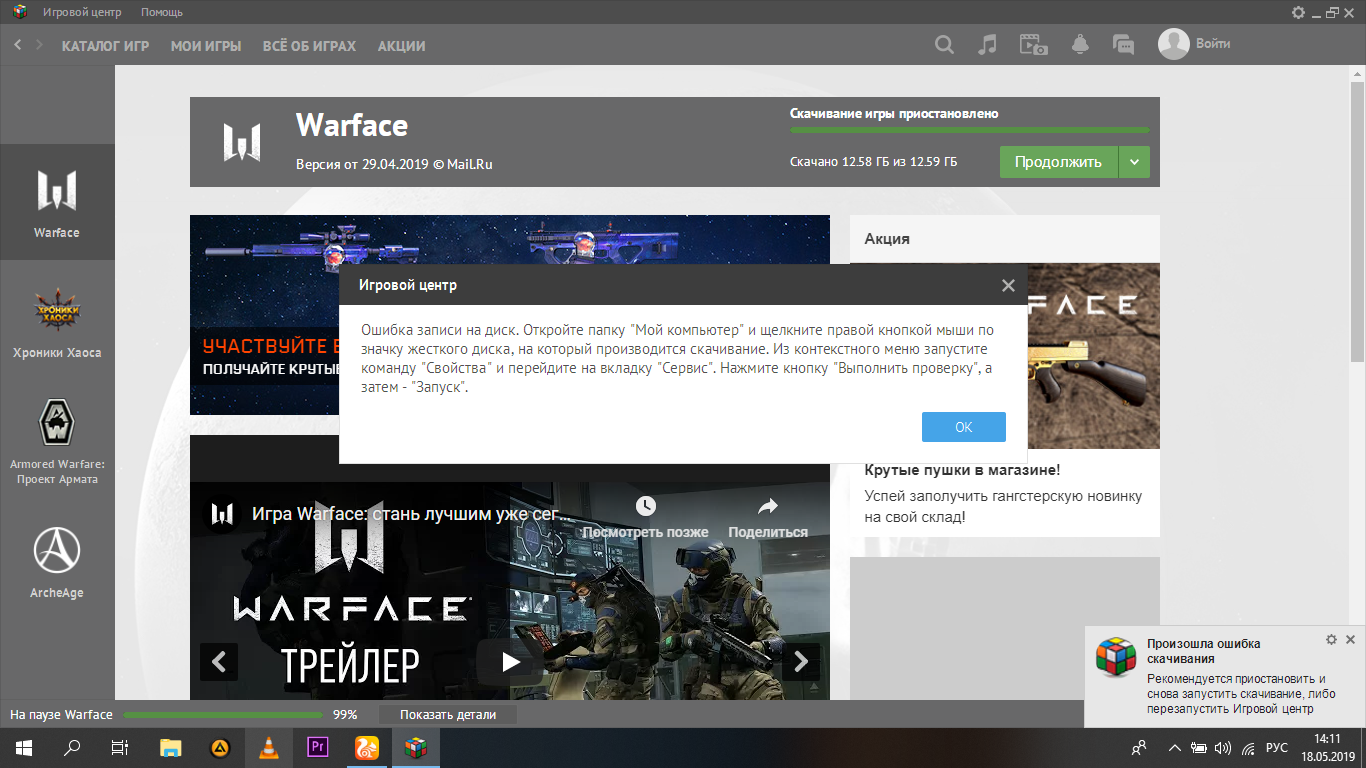Open the Помощь menu
The image size is (1366, 768).
pos(162,13)
